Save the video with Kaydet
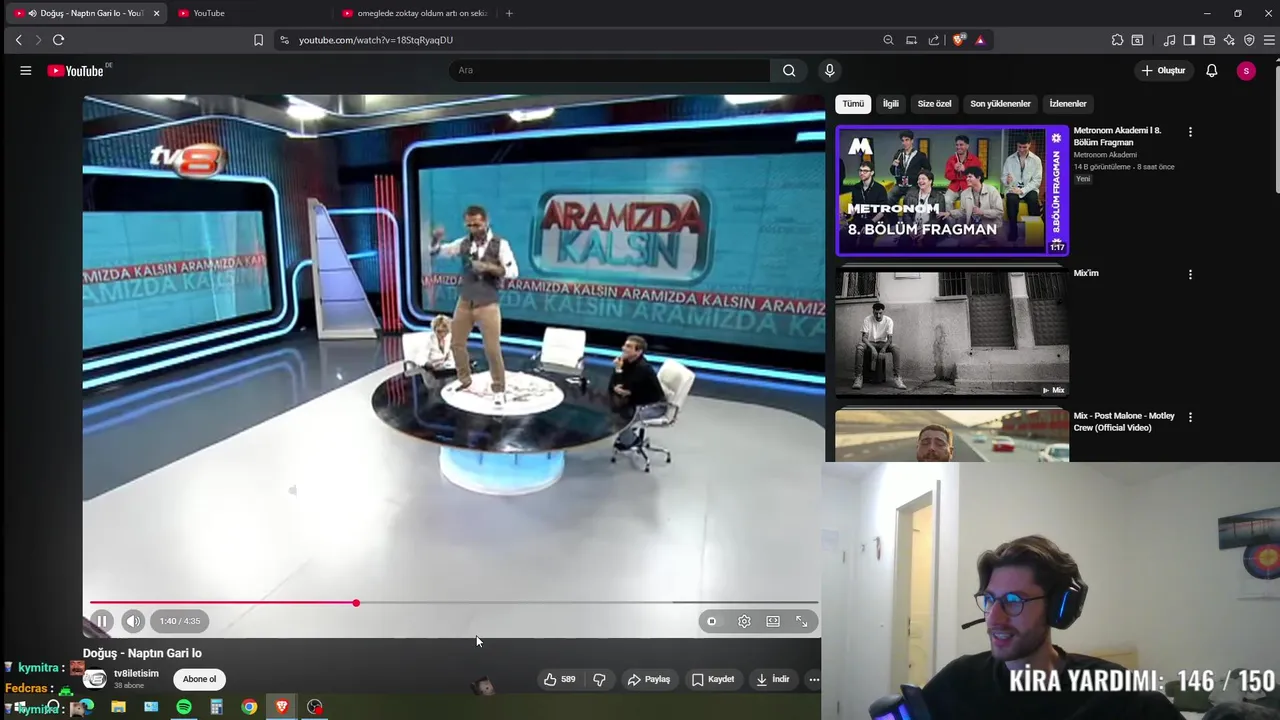The width and height of the screenshot is (1280, 720). click(713, 679)
